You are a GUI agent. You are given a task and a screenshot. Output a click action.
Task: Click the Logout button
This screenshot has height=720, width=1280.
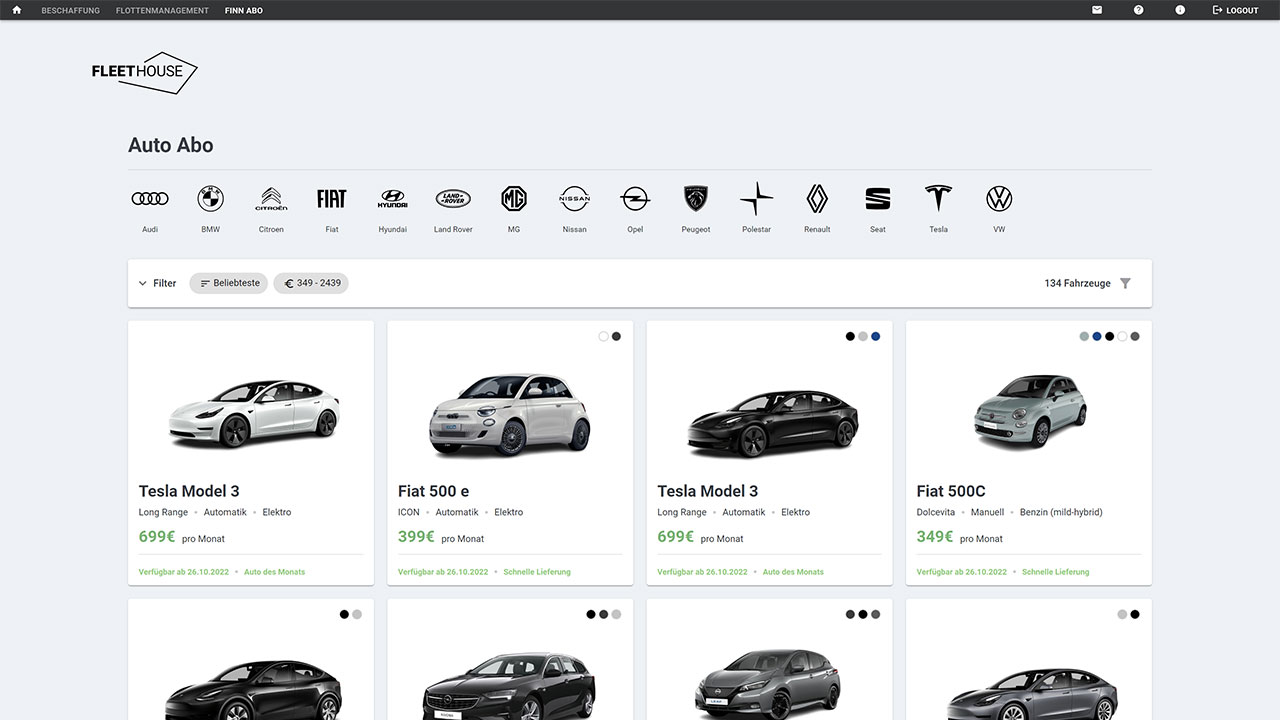(1235, 10)
